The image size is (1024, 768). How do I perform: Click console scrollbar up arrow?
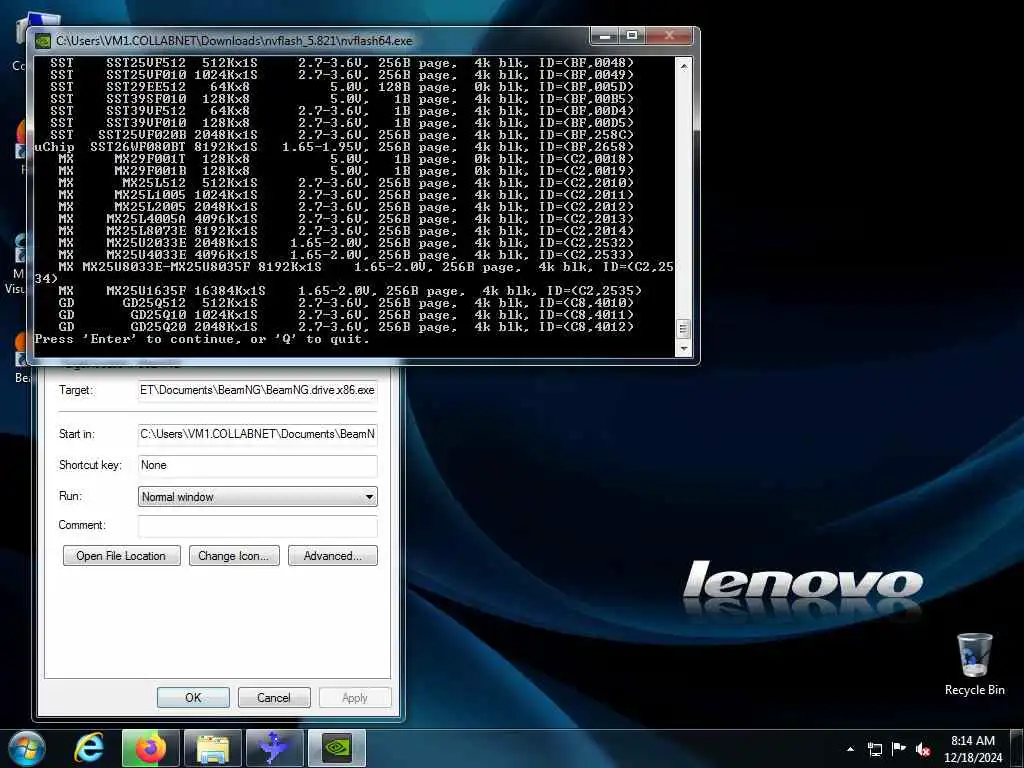(x=684, y=66)
